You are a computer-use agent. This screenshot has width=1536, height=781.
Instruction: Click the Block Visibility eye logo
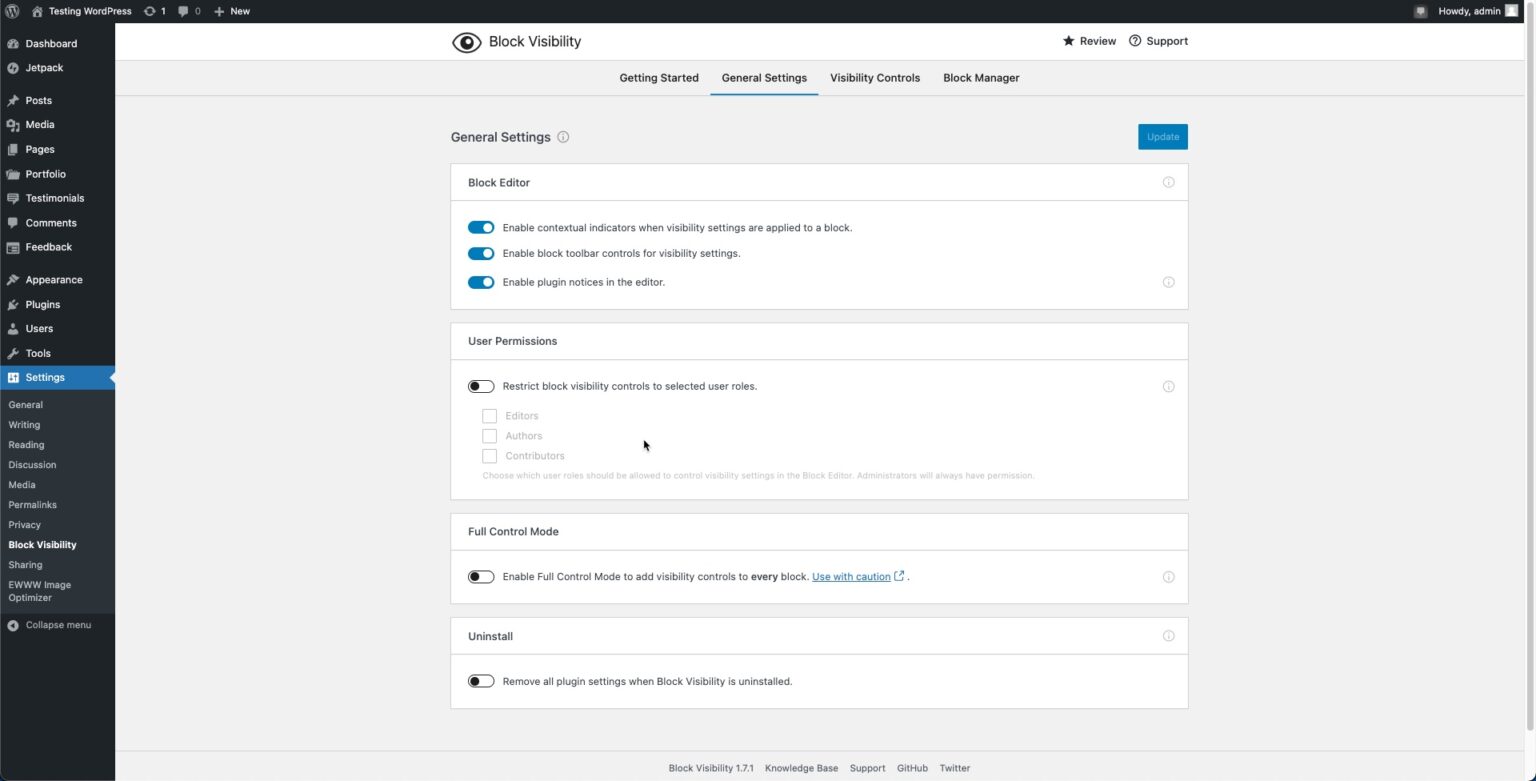[x=466, y=42]
